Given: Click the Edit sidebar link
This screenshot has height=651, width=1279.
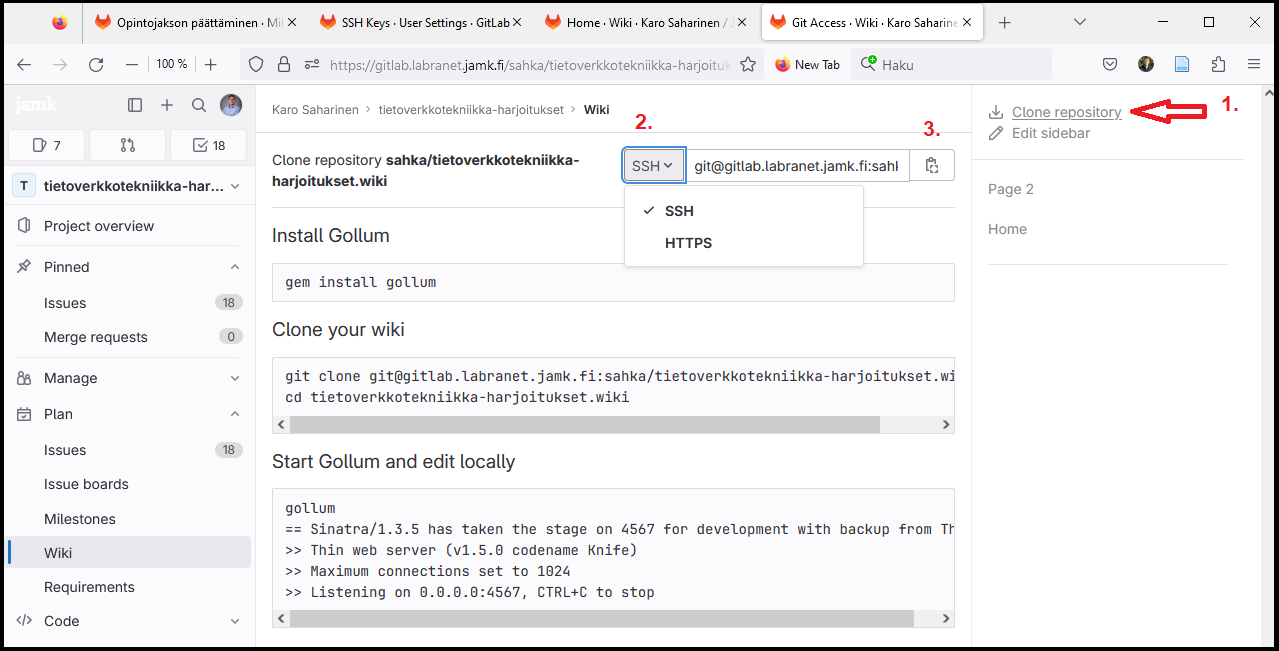Looking at the screenshot, I should (1050, 133).
